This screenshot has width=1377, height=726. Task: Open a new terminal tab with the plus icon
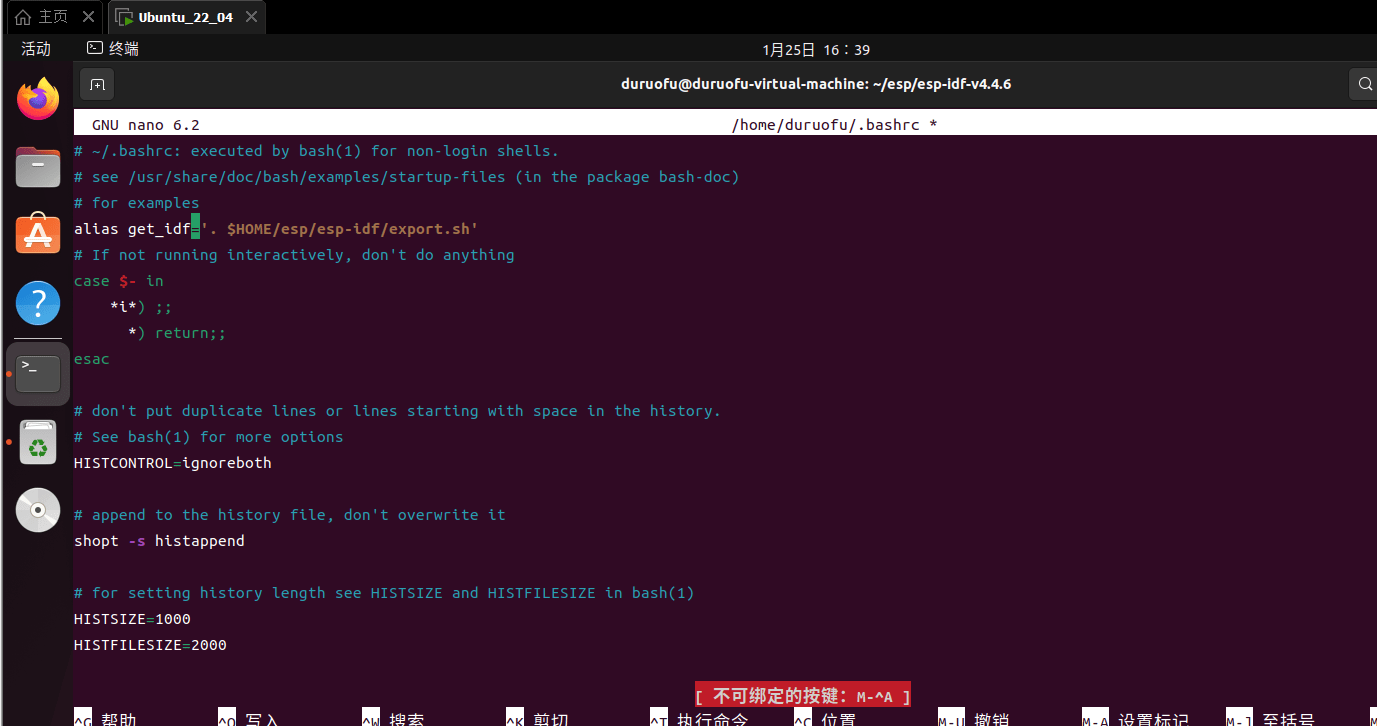pyautogui.click(x=97, y=85)
